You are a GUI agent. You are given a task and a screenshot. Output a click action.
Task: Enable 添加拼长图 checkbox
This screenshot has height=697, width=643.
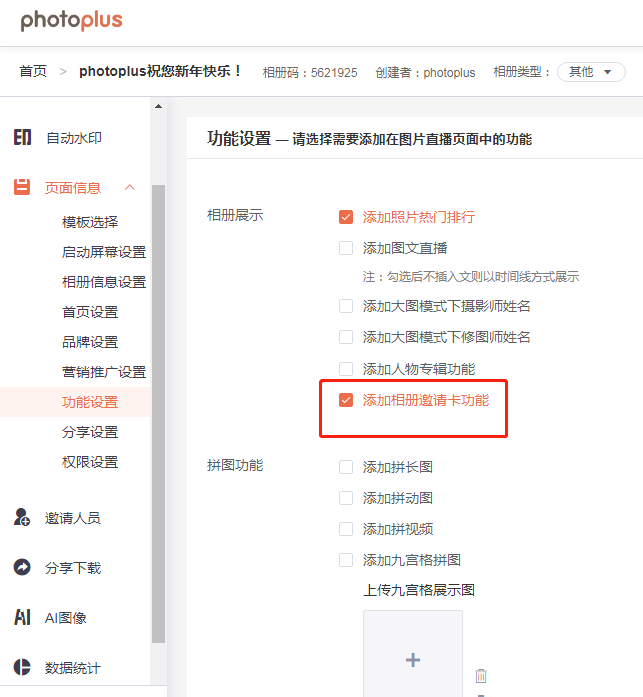click(x=346, y=467)
